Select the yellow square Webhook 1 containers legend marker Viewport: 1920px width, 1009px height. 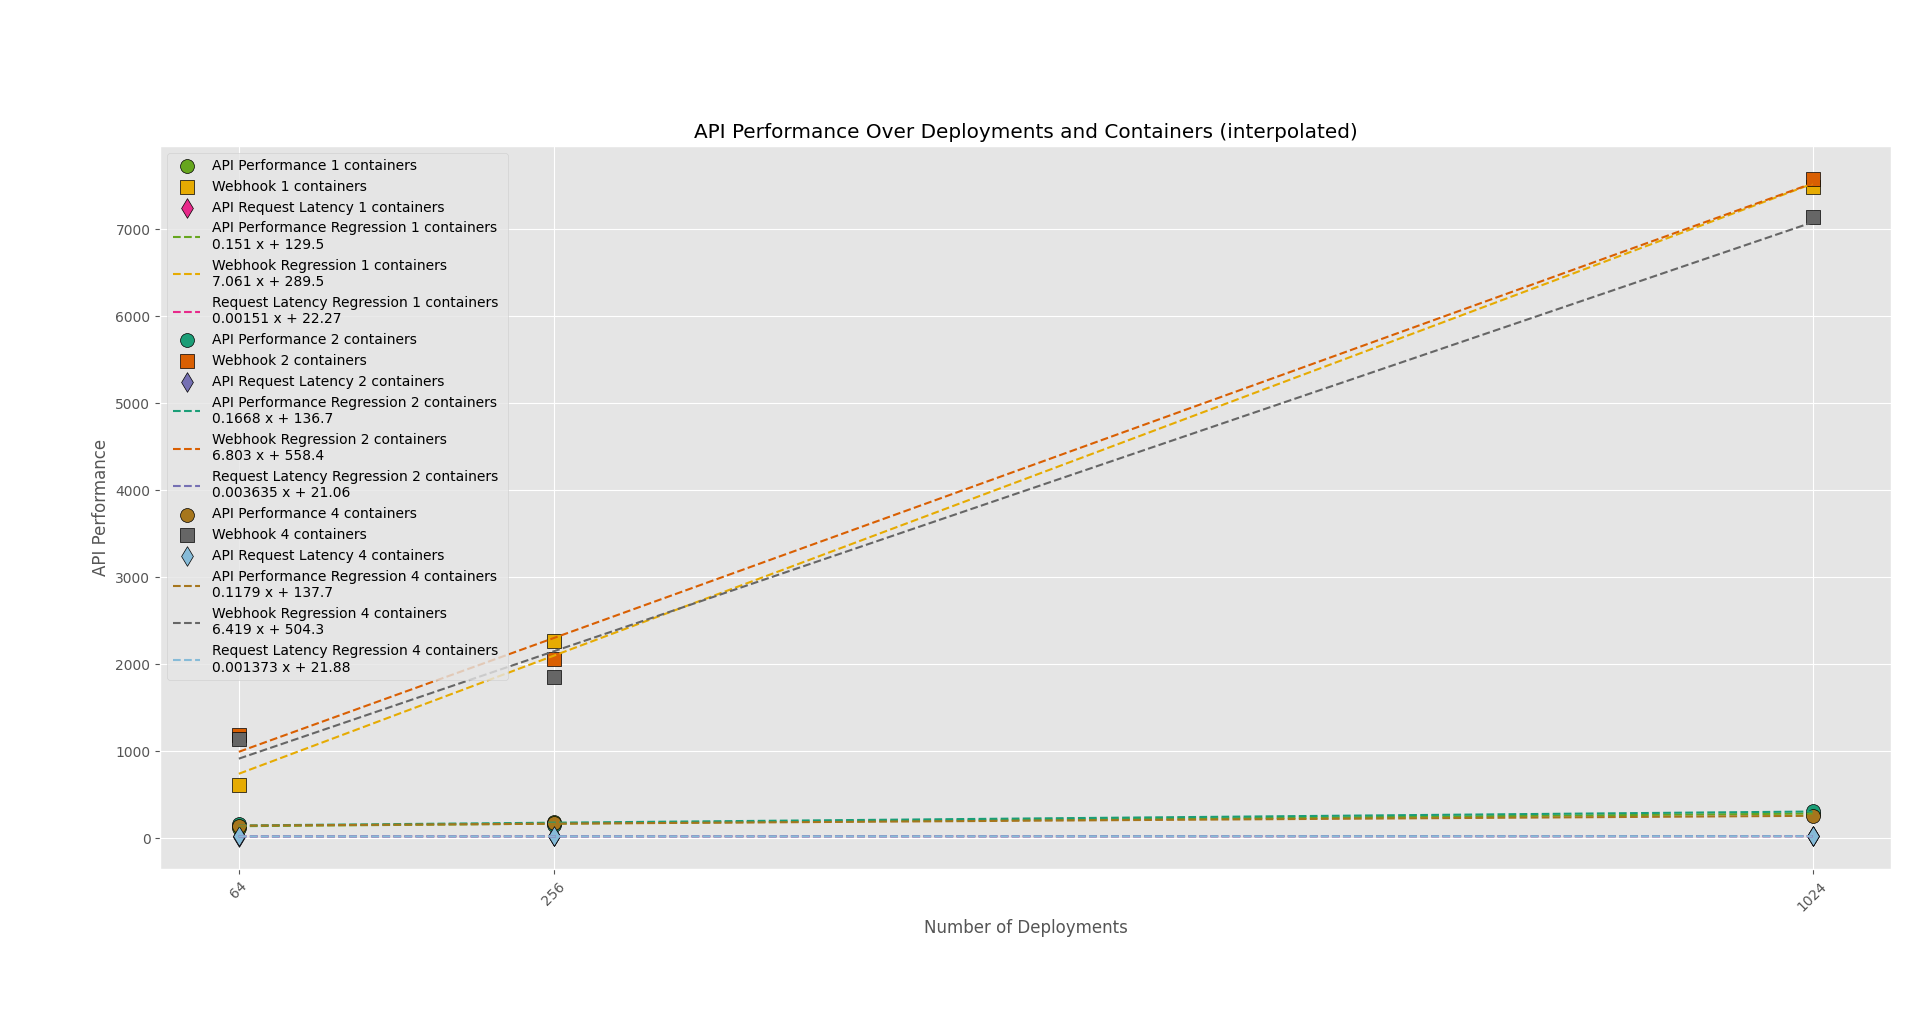187,187
